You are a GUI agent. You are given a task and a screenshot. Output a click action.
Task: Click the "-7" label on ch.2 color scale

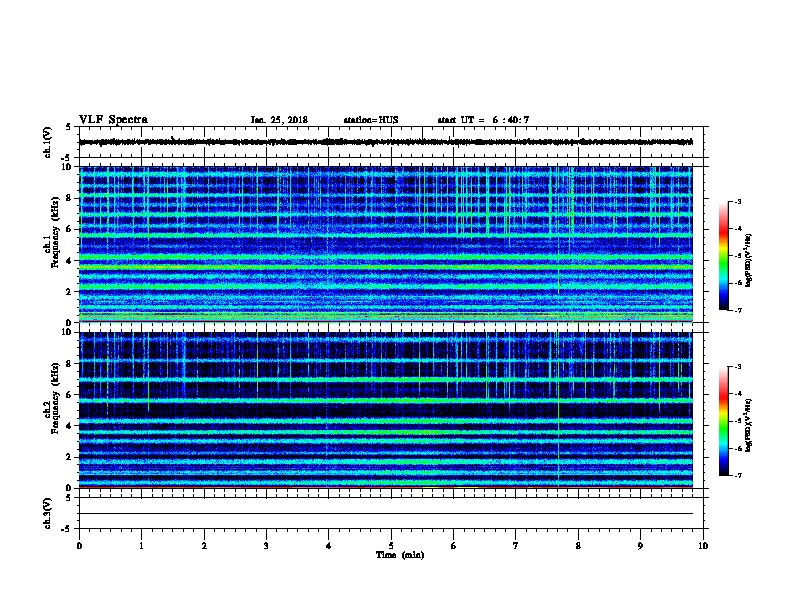[737, 475]
